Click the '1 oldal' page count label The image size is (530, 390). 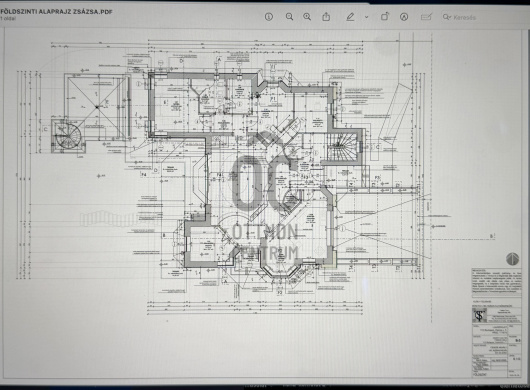point(8,19)
